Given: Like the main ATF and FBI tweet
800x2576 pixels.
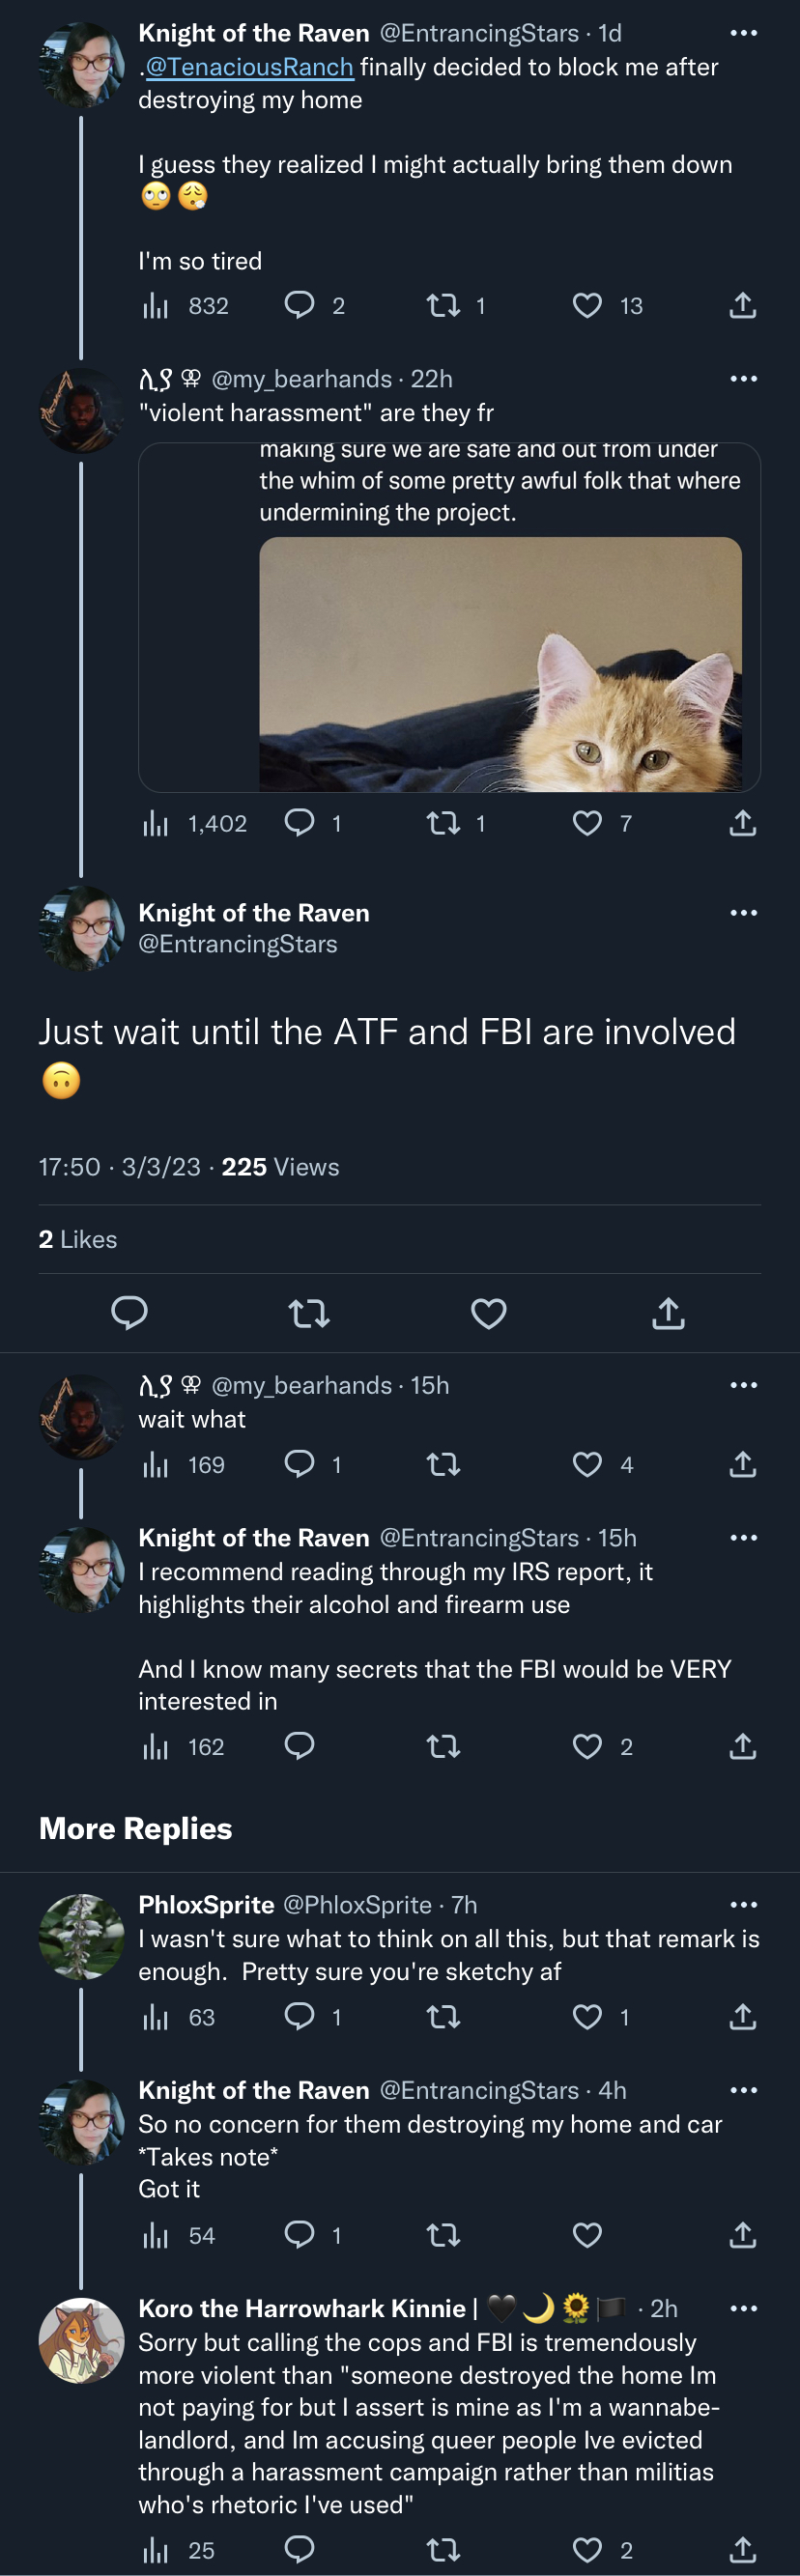Looking at the screenshot, I should click(488, 1313).
